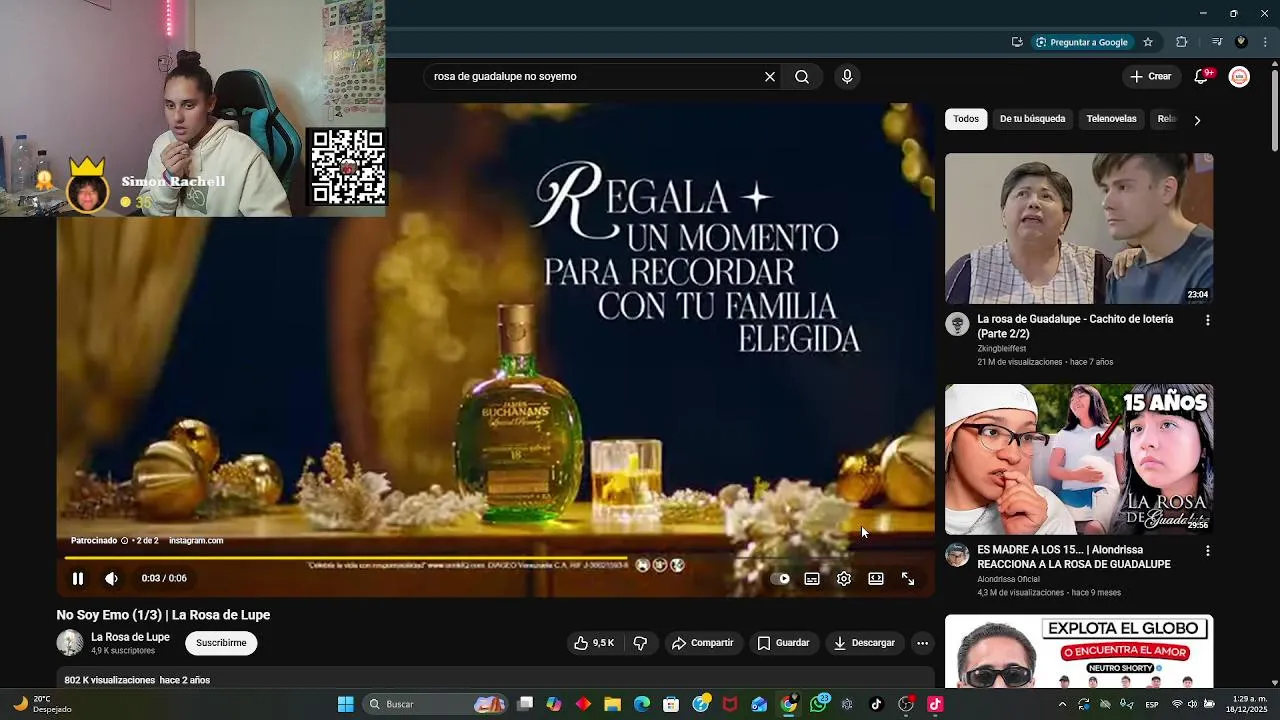Open Microsoft Store from the taskbar

pos(671,704)
